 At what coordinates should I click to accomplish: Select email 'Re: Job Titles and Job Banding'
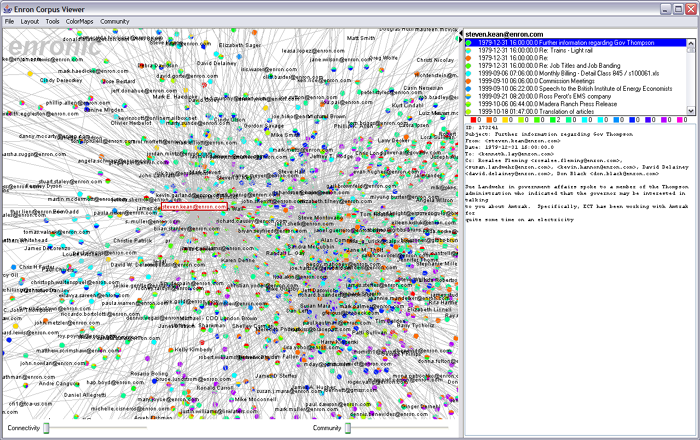pos(576,66)
